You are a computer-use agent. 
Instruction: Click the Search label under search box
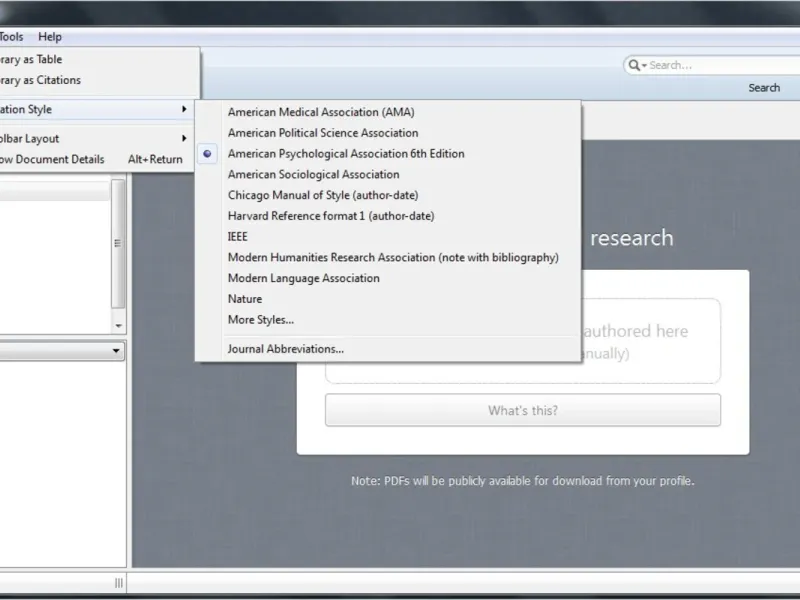pos(764,88)
